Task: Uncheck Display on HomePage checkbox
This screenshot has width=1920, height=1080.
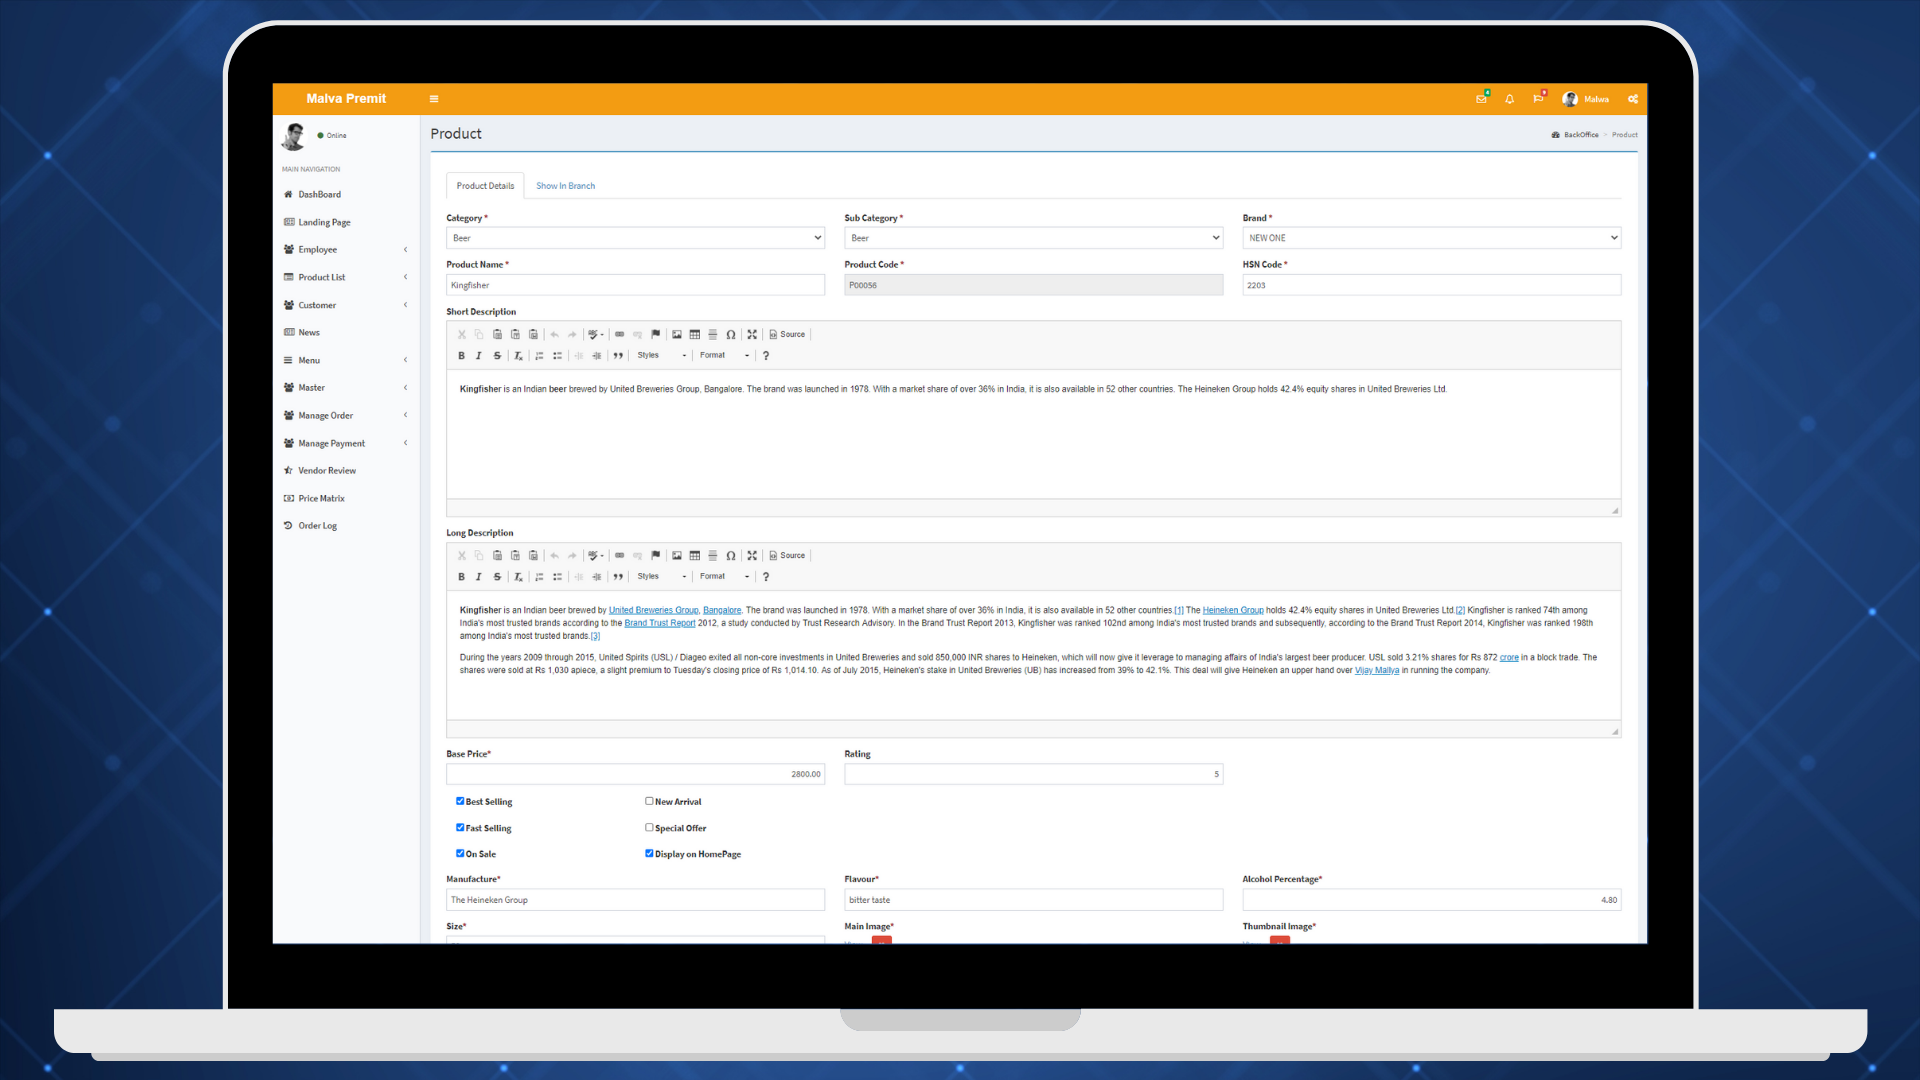Action: [x=649, y=853]
